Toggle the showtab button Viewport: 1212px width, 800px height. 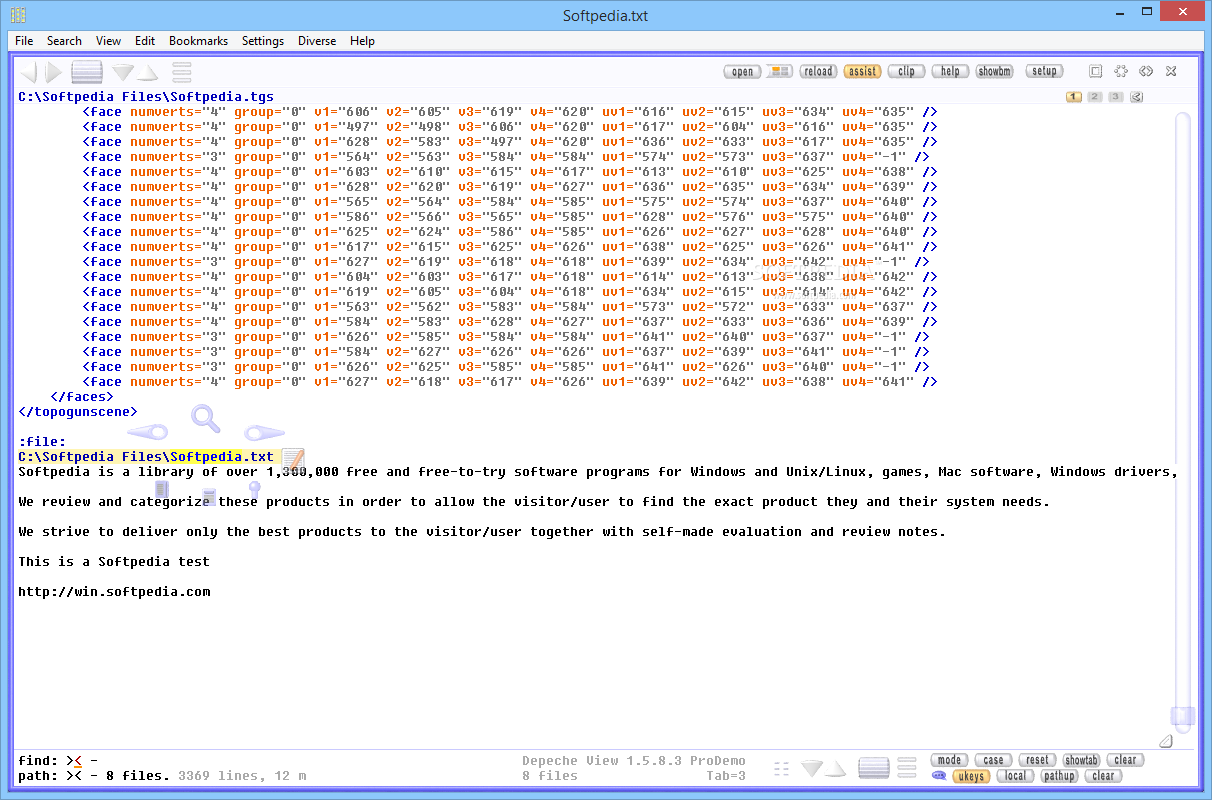(x=1081, y=760)
